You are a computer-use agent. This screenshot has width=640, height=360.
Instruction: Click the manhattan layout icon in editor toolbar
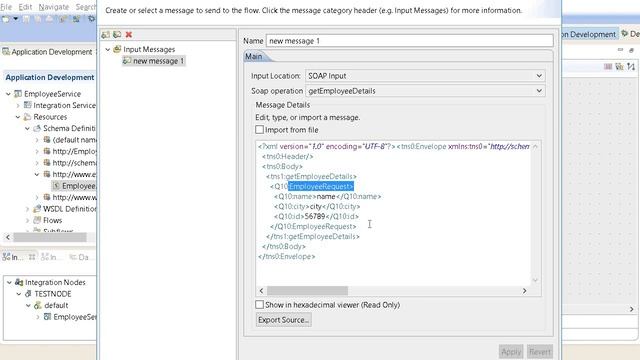[631, 66]
